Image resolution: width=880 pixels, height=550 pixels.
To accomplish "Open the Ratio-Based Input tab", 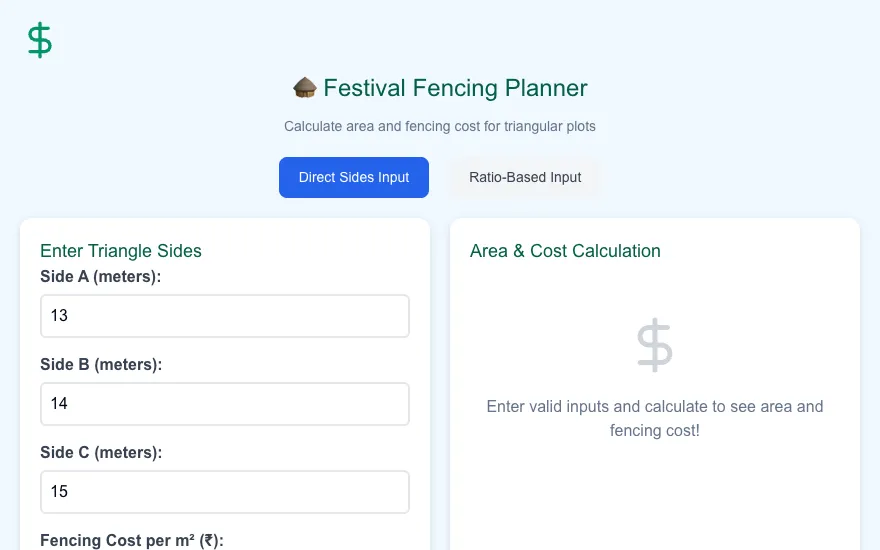I will [x=525, y=177].
